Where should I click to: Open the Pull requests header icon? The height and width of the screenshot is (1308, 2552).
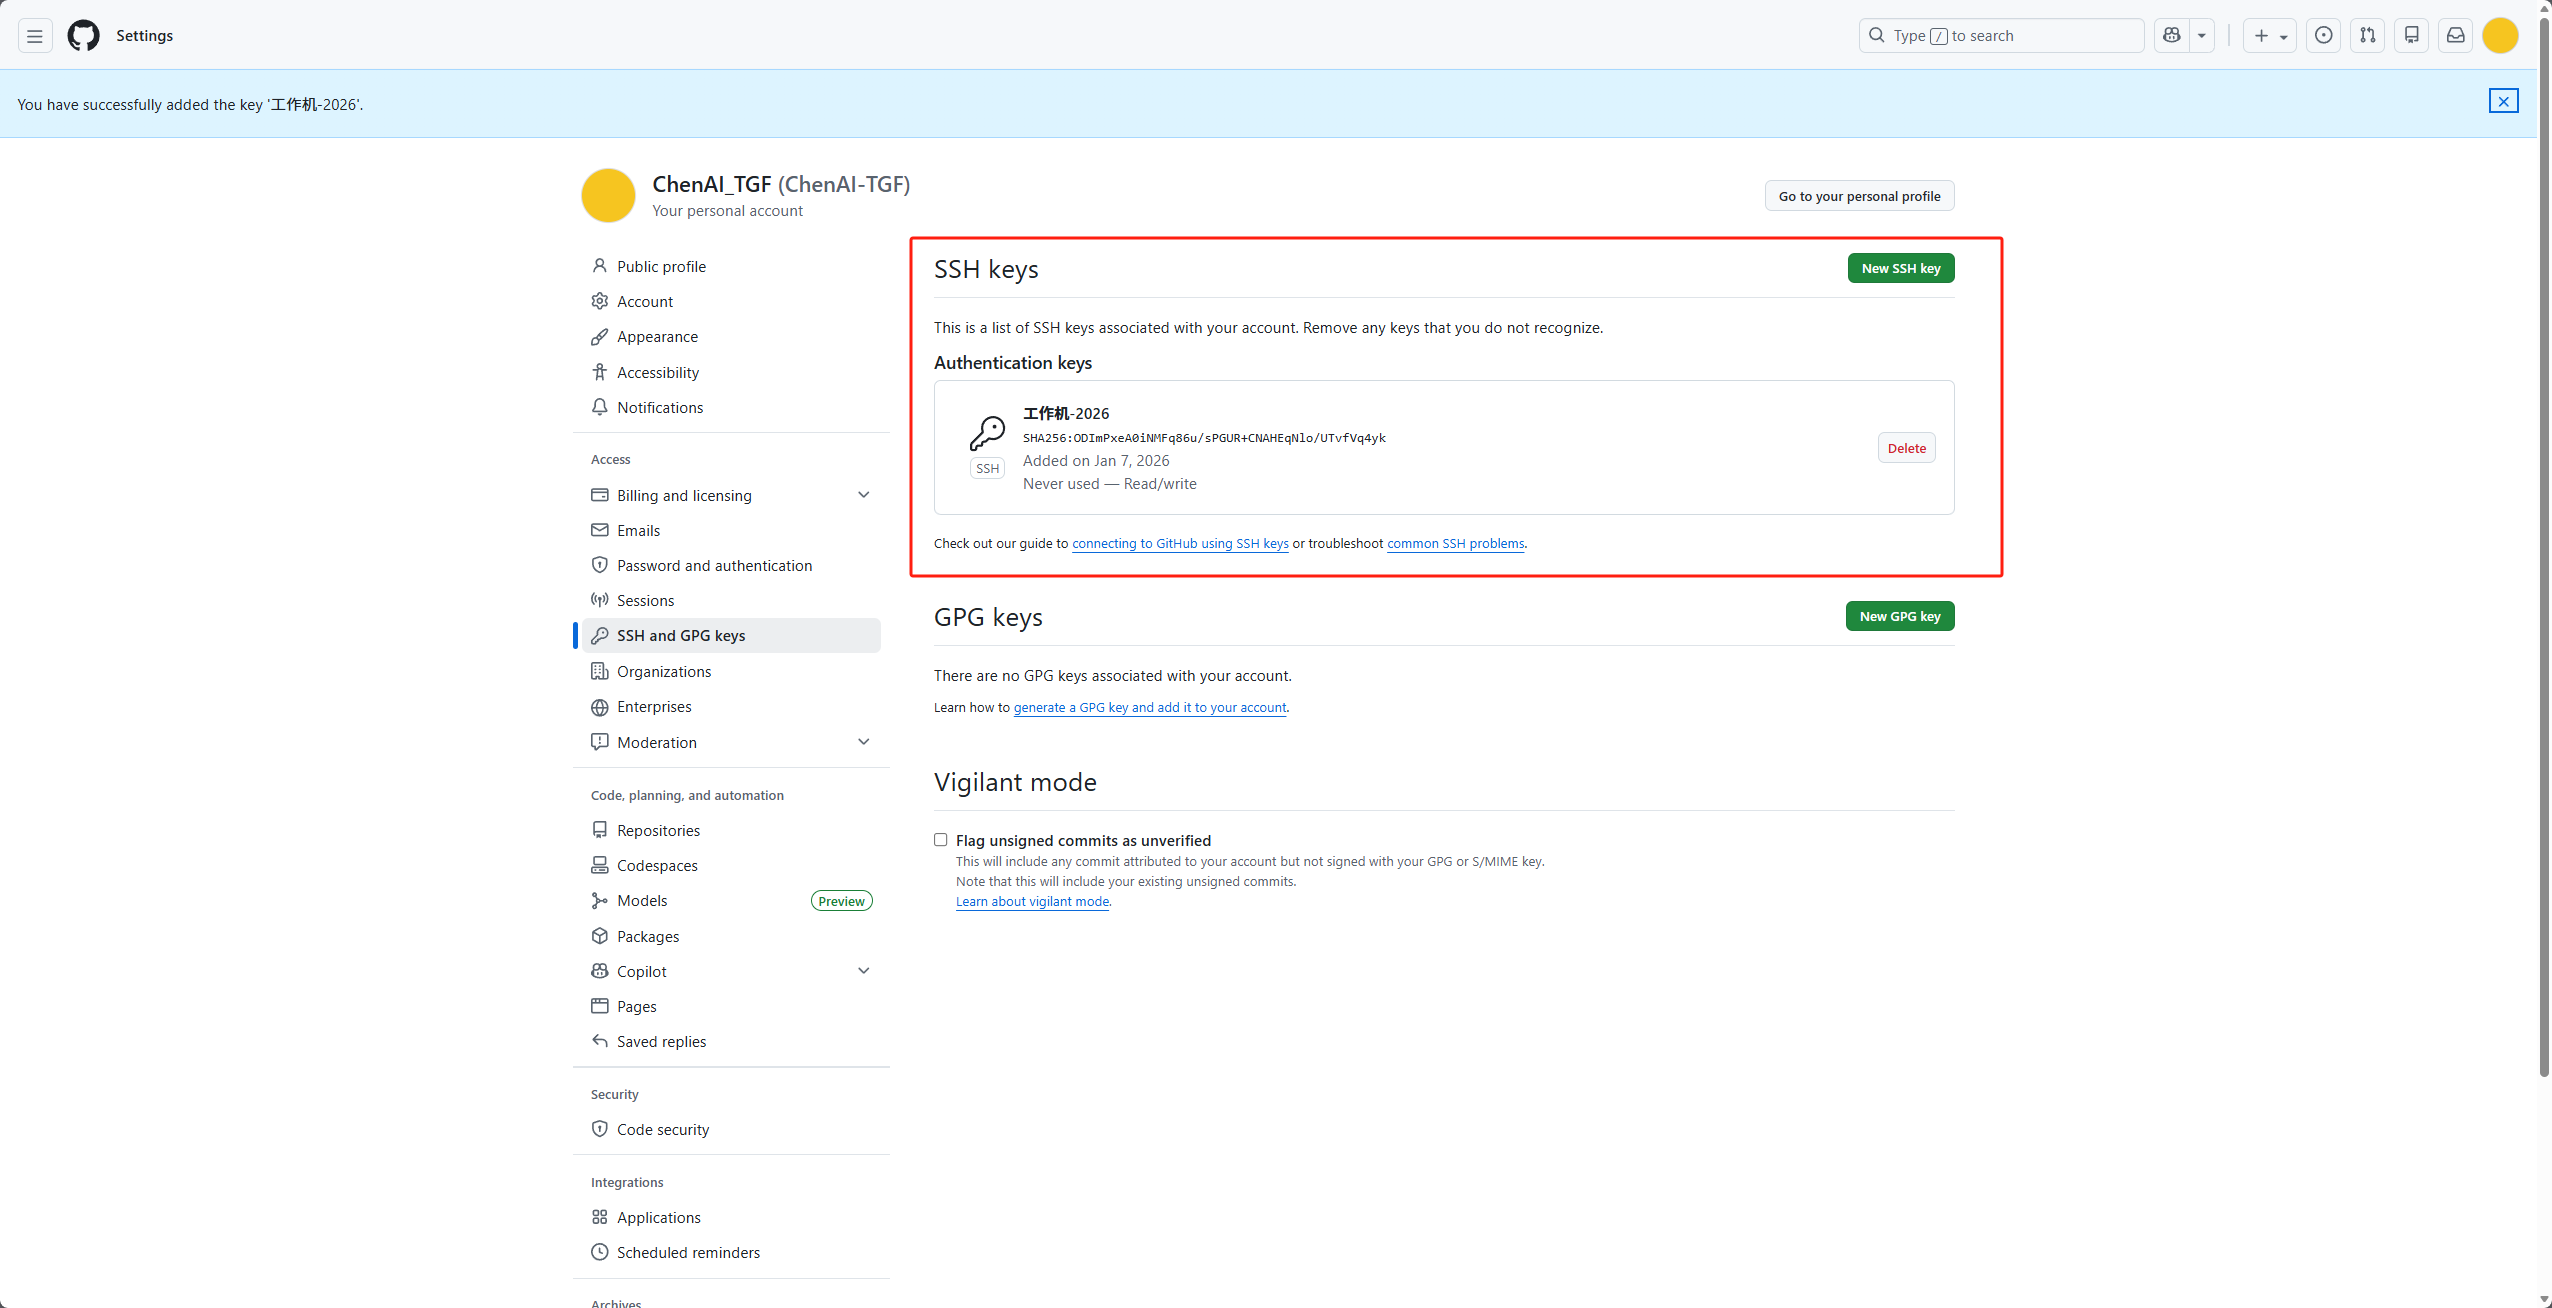point(2368,36)
